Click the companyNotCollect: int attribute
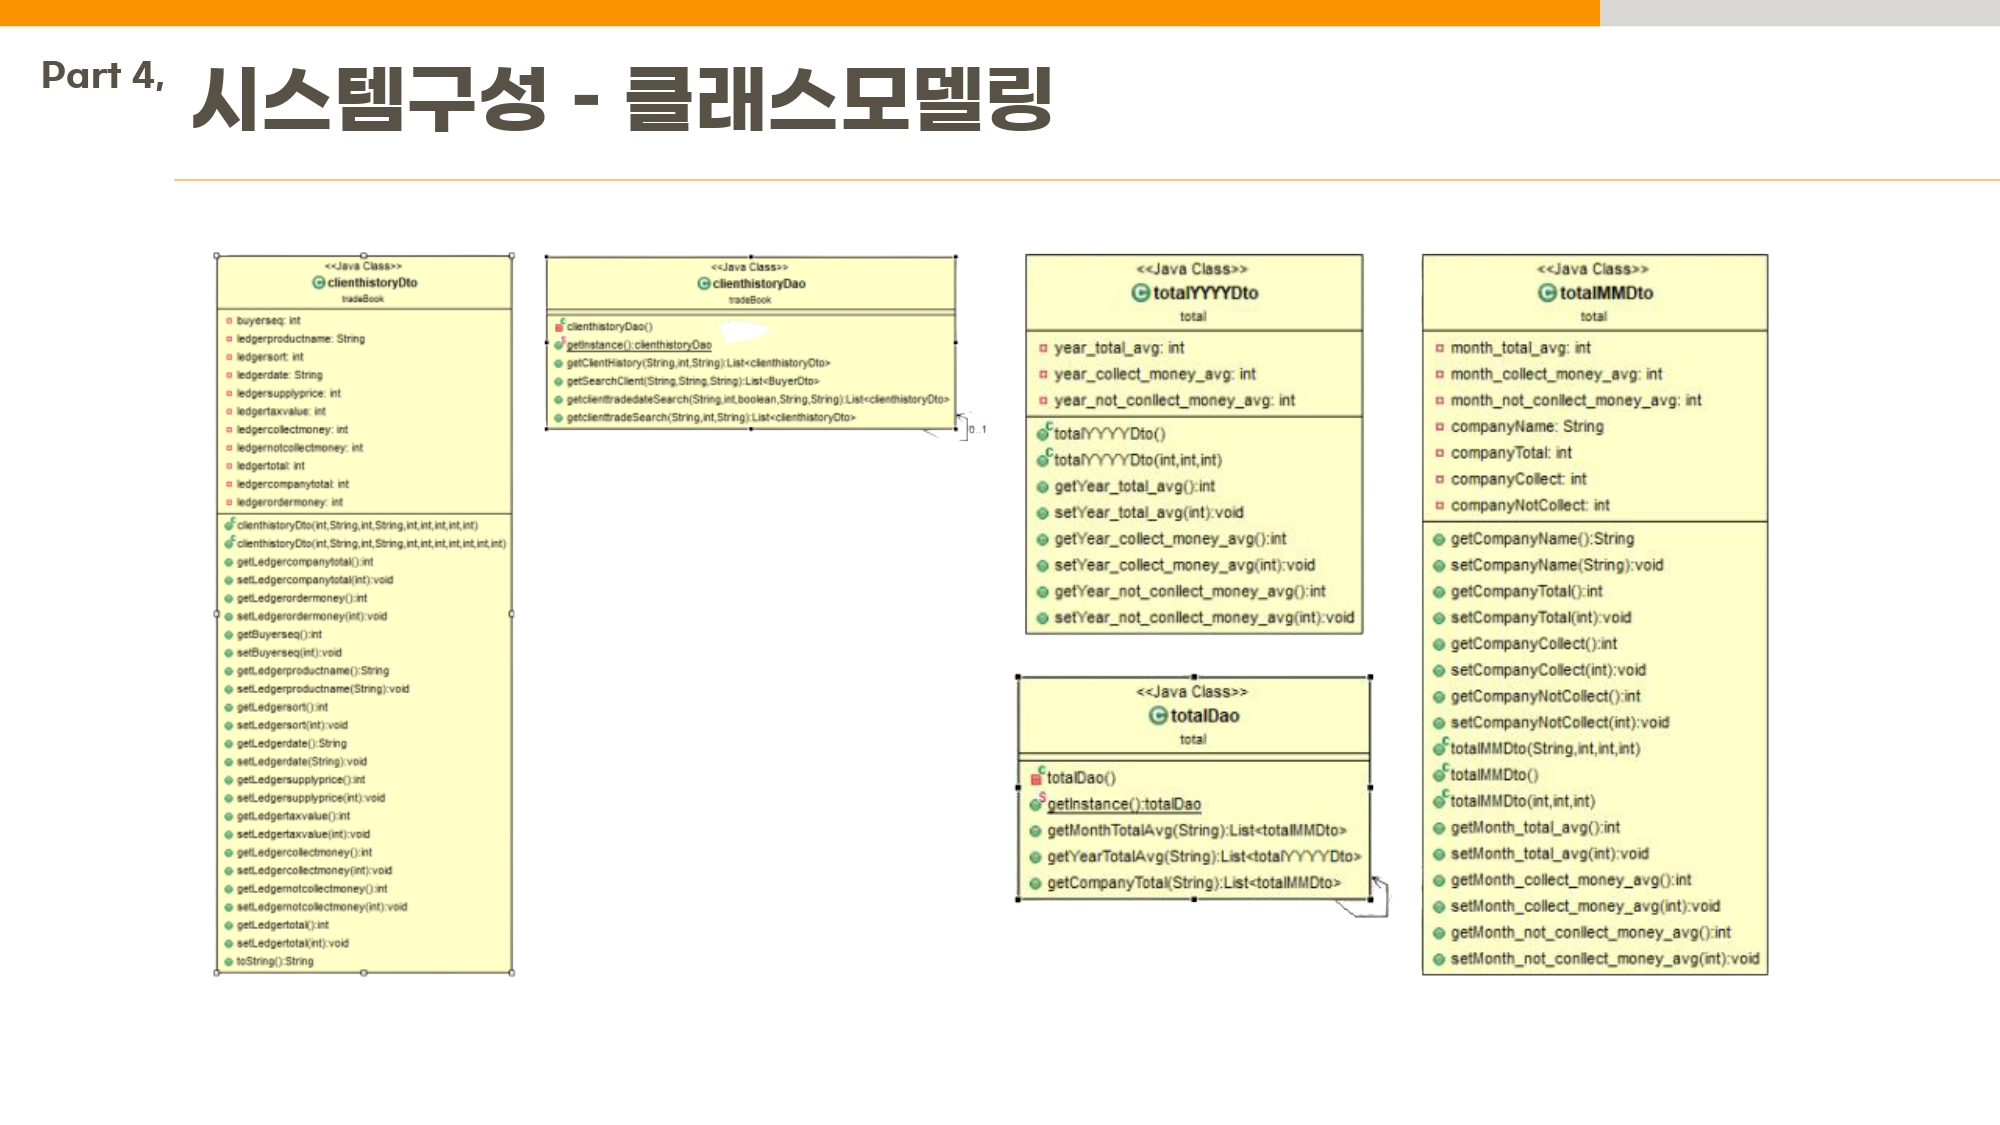This screenshot has height=1125, width=2000. (x=1529, y=505)
